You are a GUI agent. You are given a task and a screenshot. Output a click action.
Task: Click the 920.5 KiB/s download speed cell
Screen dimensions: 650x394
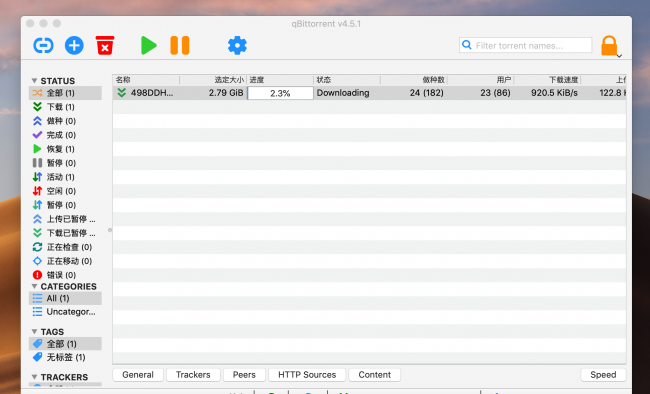554,93
